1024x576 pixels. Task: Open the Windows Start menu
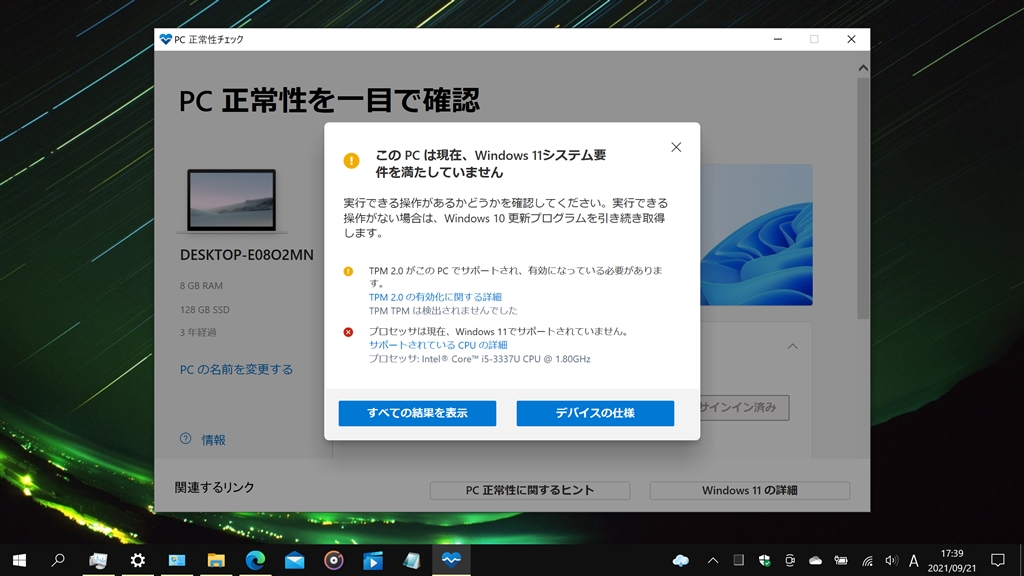pos(19,560)
